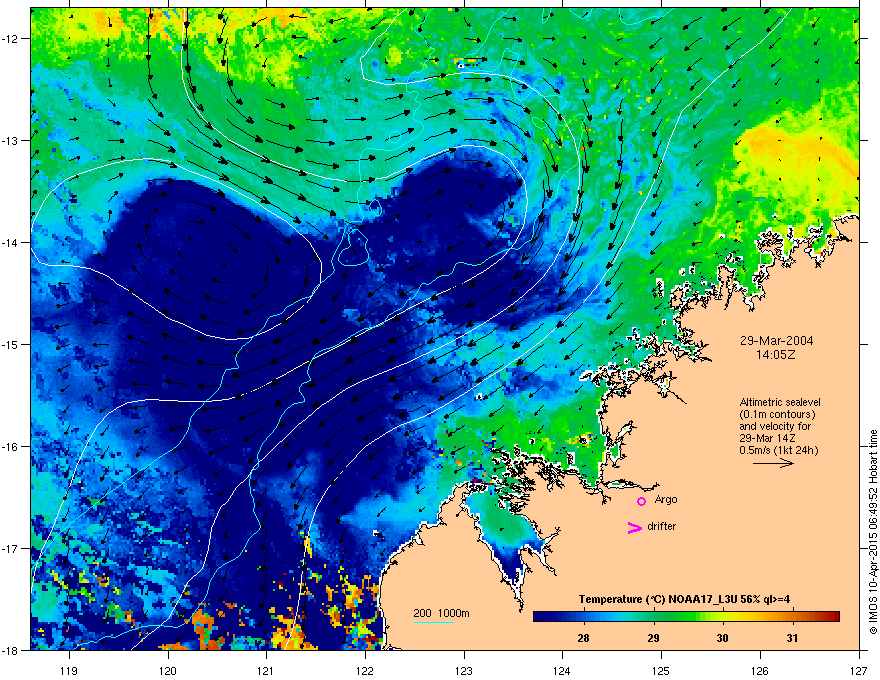This screenshot has width=880, height=680.
Task: Click the "200 1000m" depth label
Action: 441,613
